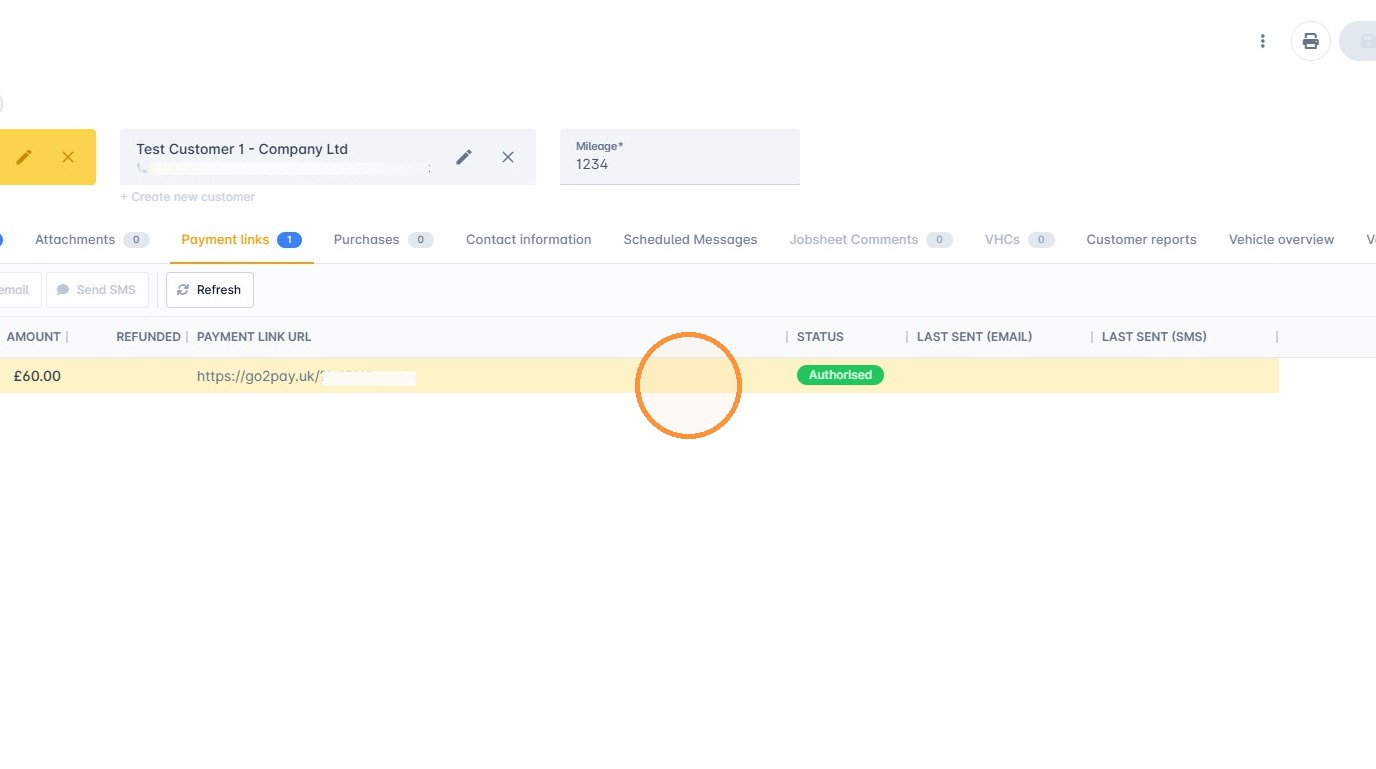This screenshot has width=1376, height=769.
Task: Click the Send SMS button
Action: coord(97,290)
